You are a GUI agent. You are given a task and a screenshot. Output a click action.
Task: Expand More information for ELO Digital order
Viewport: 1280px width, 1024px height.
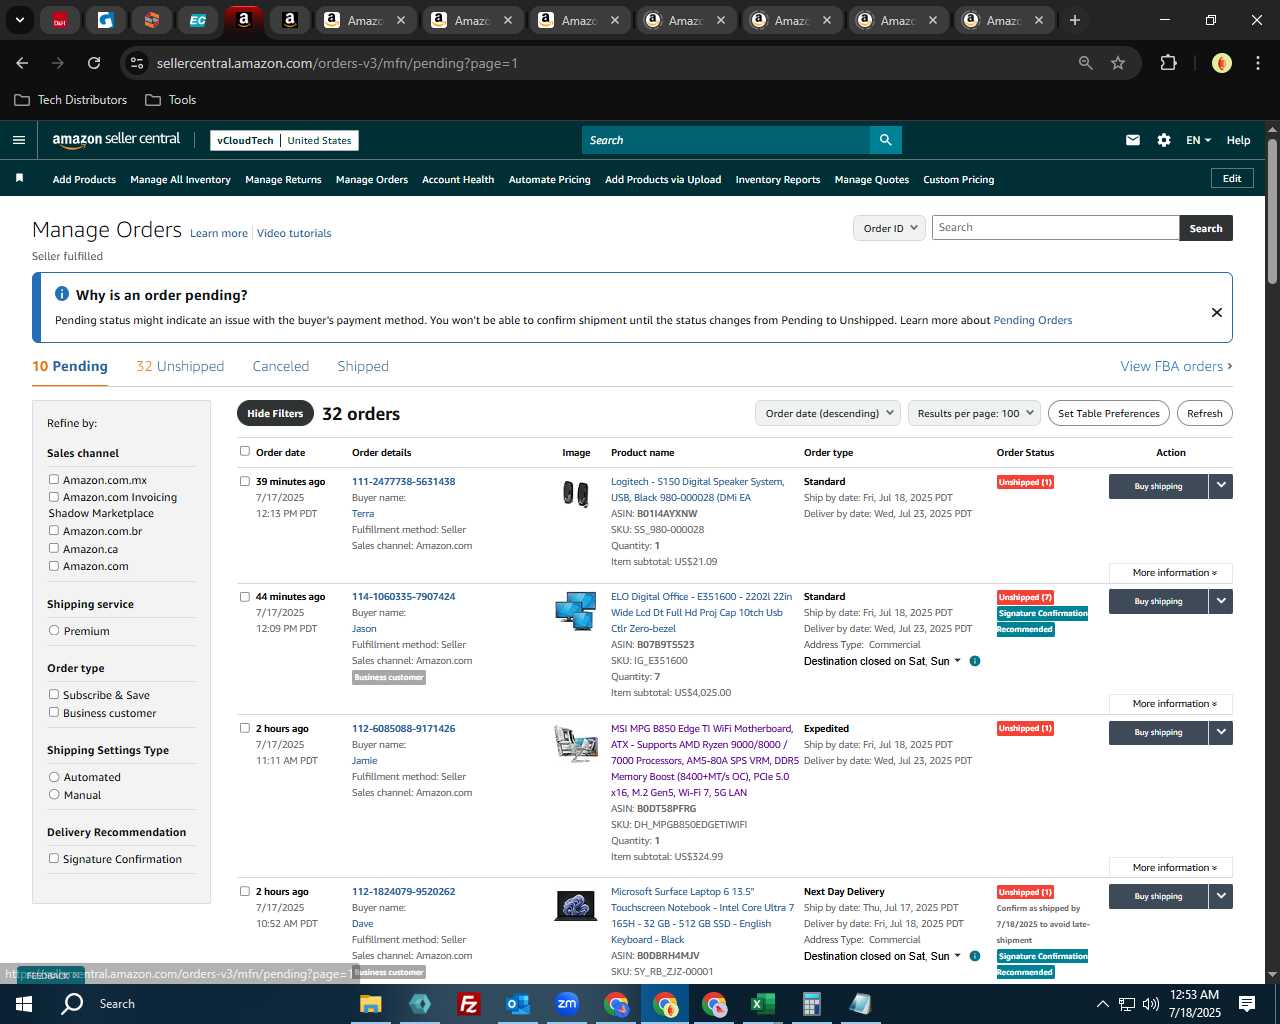click(x=1171, y=704)
